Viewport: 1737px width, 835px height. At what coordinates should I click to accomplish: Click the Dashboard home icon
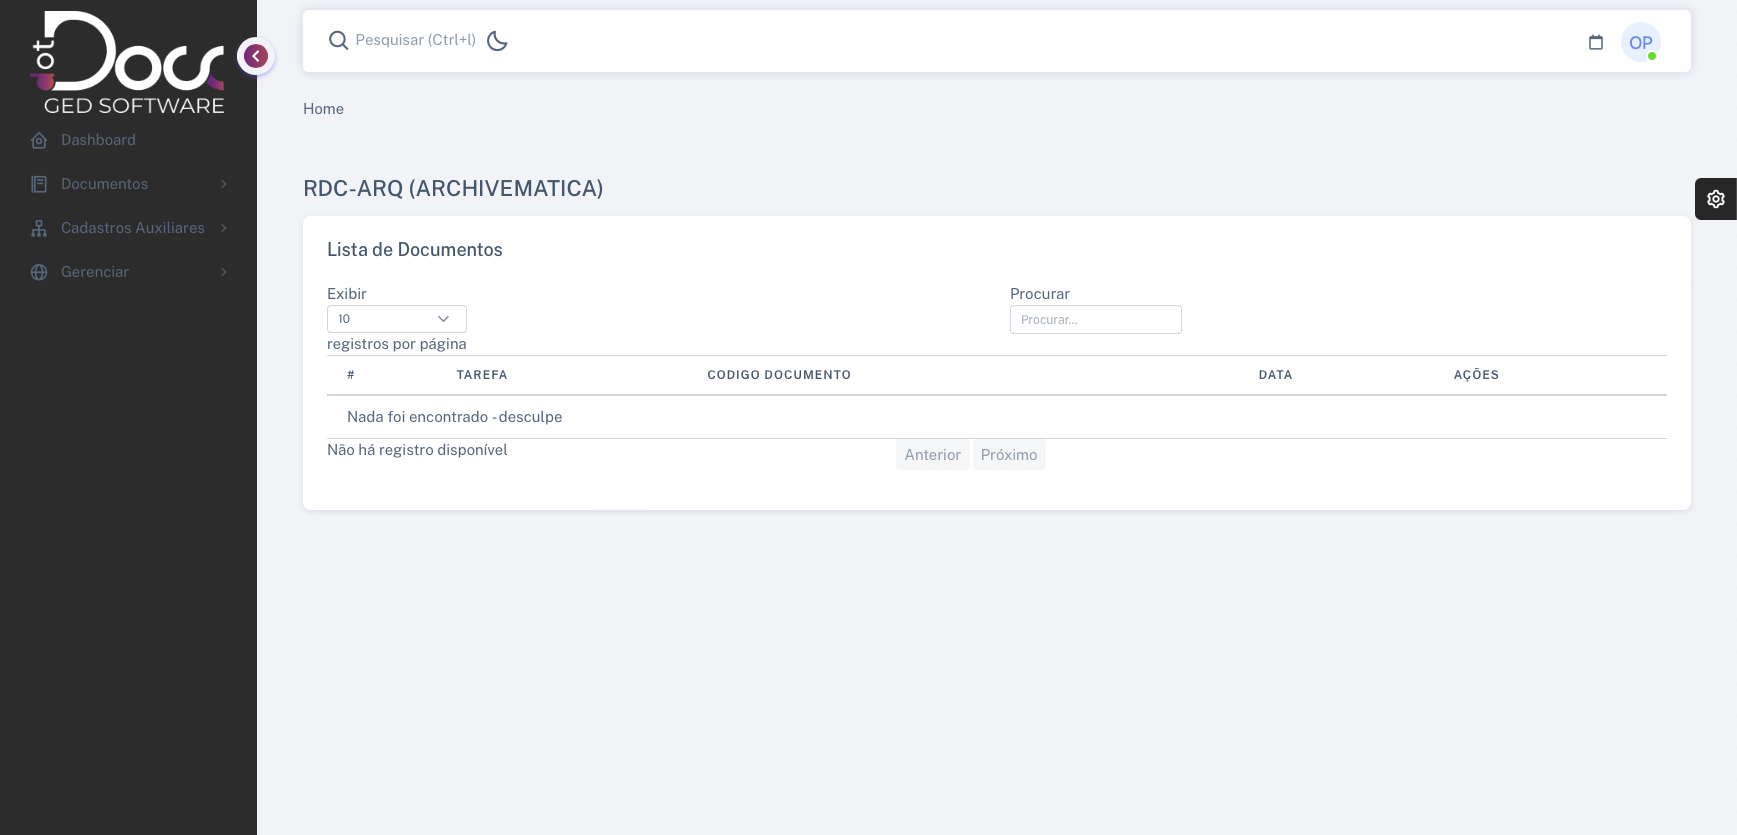click(x=39, y=140)
